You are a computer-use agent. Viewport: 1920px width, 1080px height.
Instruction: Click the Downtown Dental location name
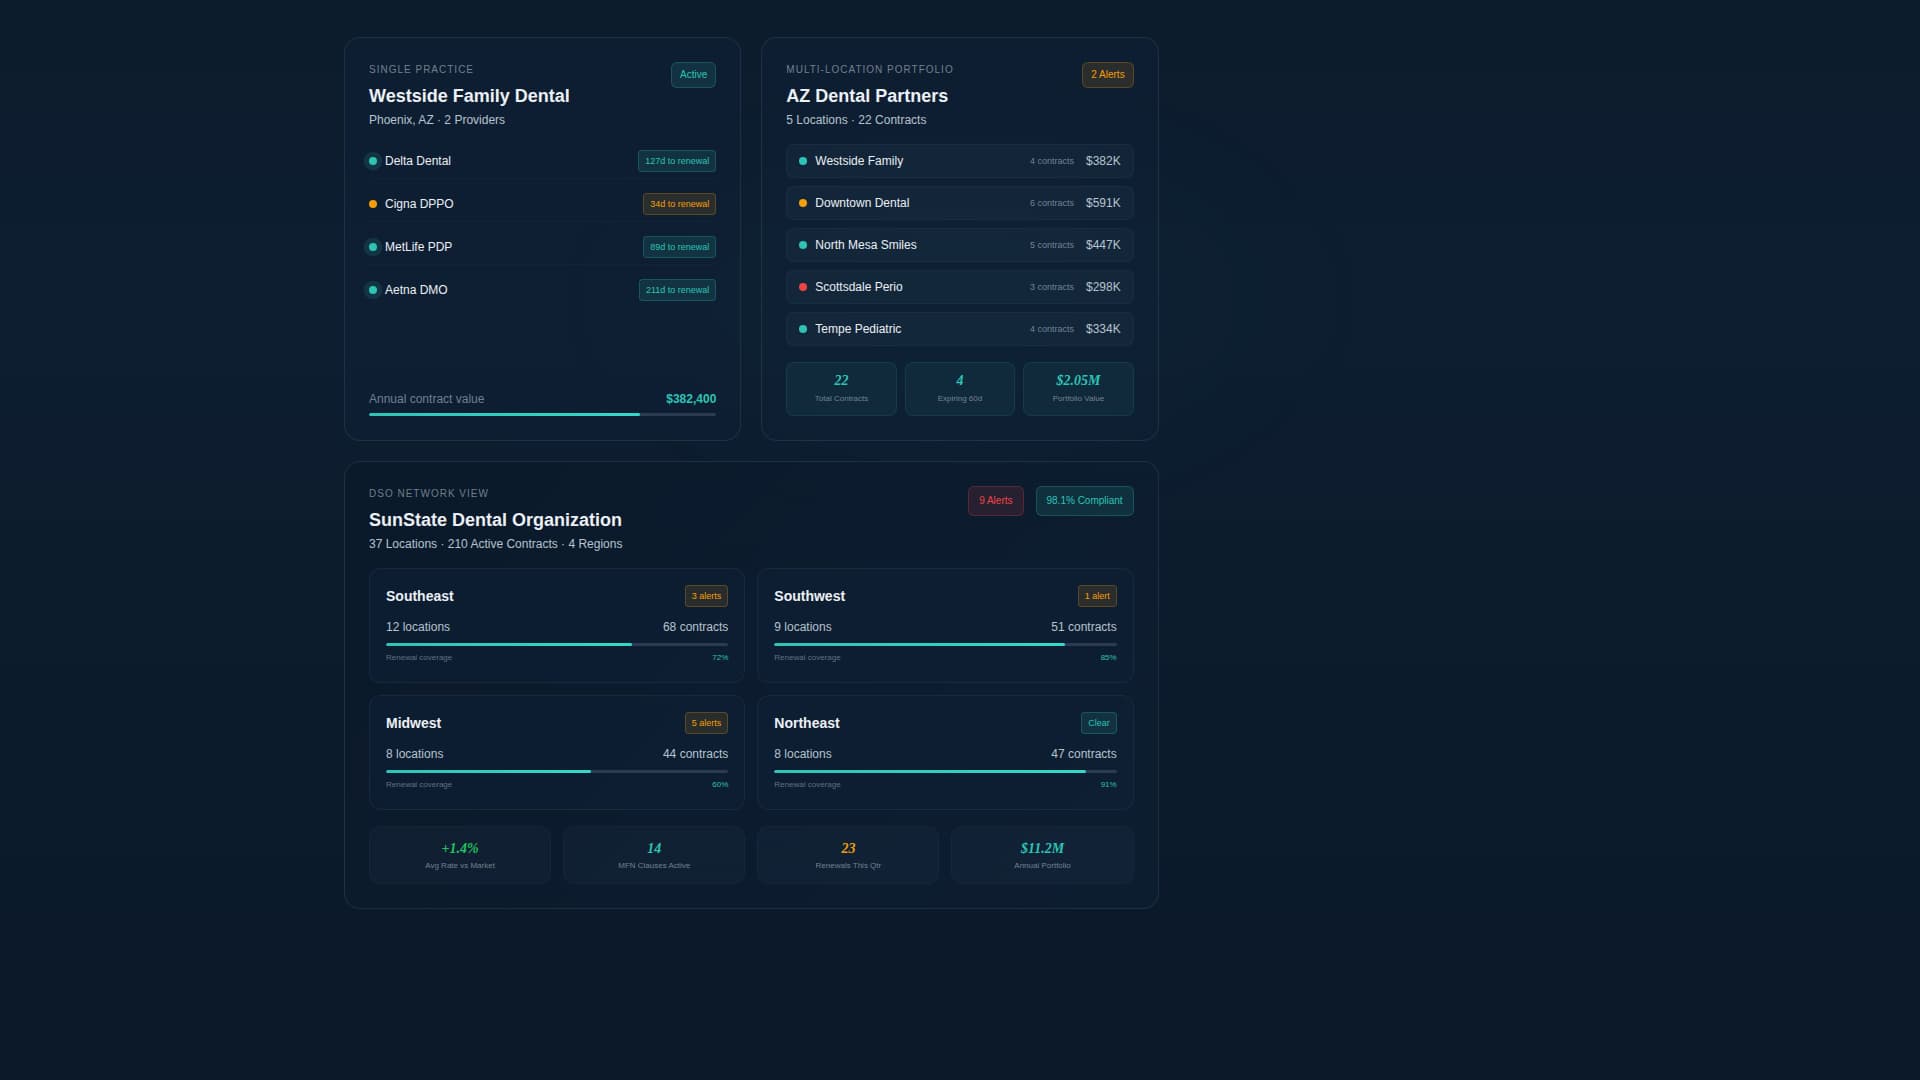pyautogui.click(x=862, y=203)
